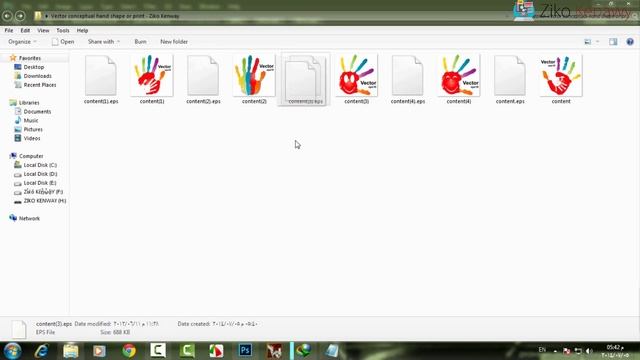Open the Documents library
This screenshot has width=640, height=360.
pos(37,111)
